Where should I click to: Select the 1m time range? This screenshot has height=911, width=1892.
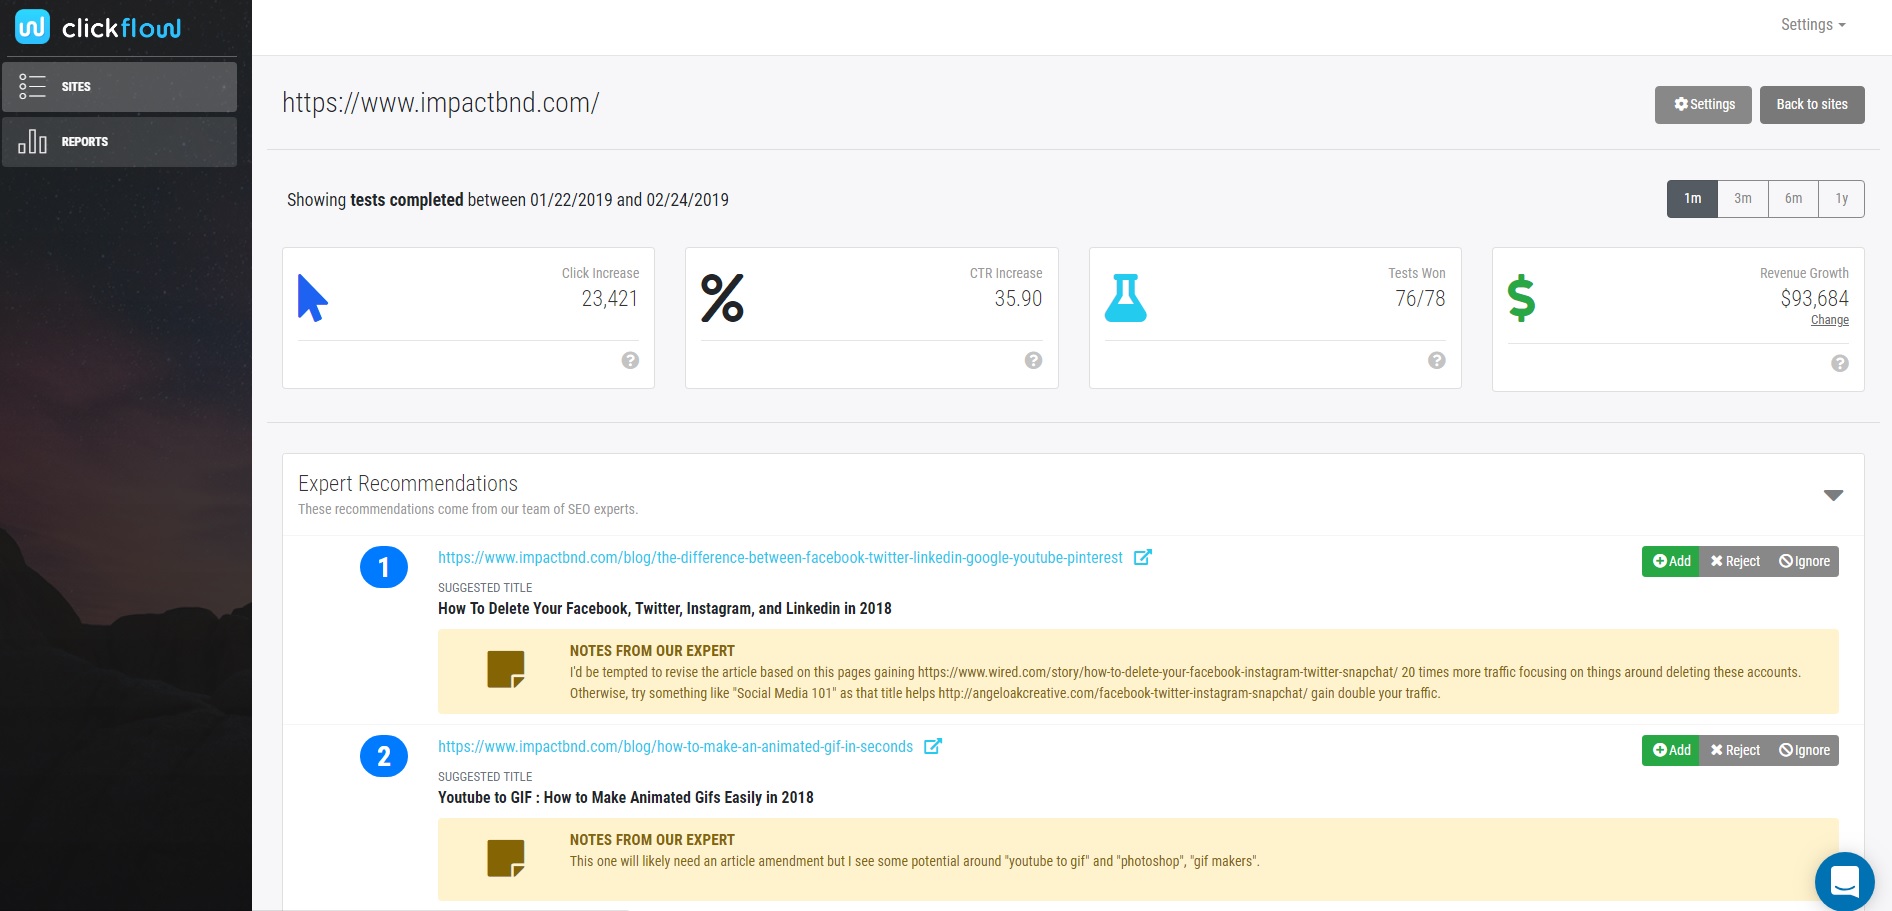[1692, 199]
